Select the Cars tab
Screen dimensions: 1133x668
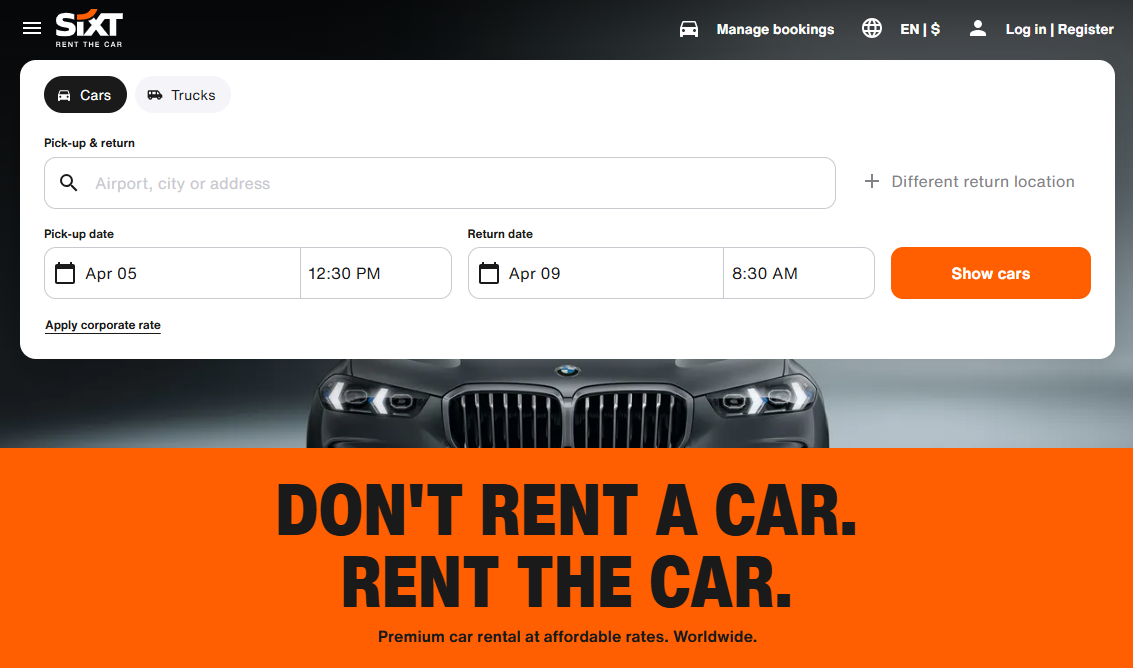pos(85,95)
